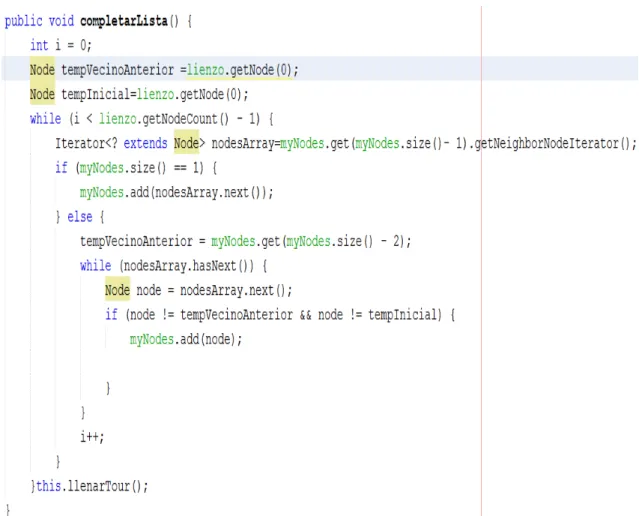
Task: Click myNodes in 'myNodes.add(nodesArray.next())'
Action: coord(101,192)
